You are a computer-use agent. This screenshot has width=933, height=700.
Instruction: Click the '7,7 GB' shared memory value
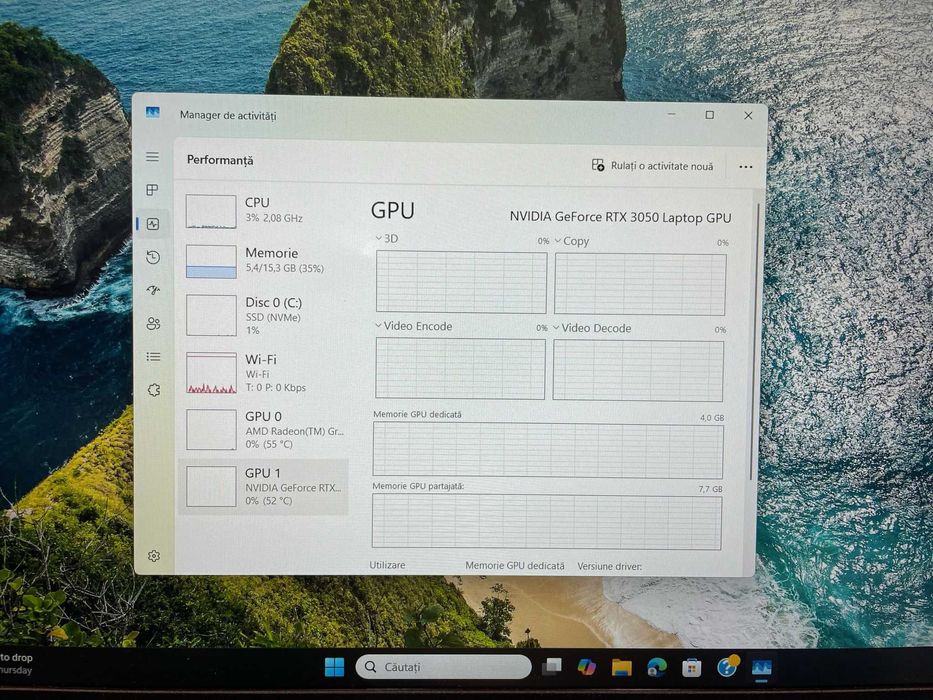(710, 489)
